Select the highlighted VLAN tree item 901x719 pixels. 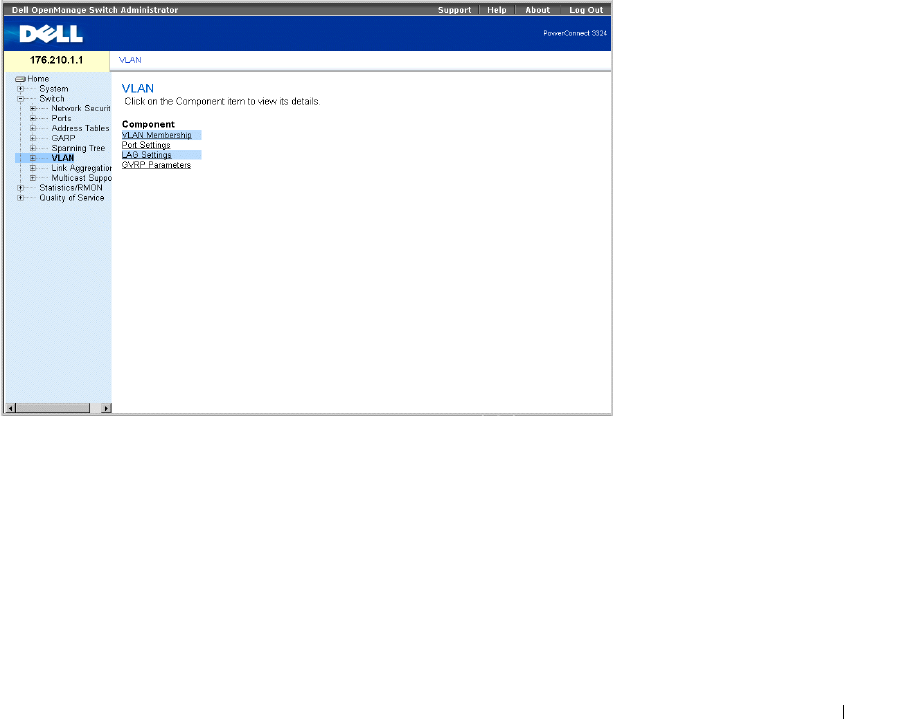pyautogui.click(x=63, y=158)
